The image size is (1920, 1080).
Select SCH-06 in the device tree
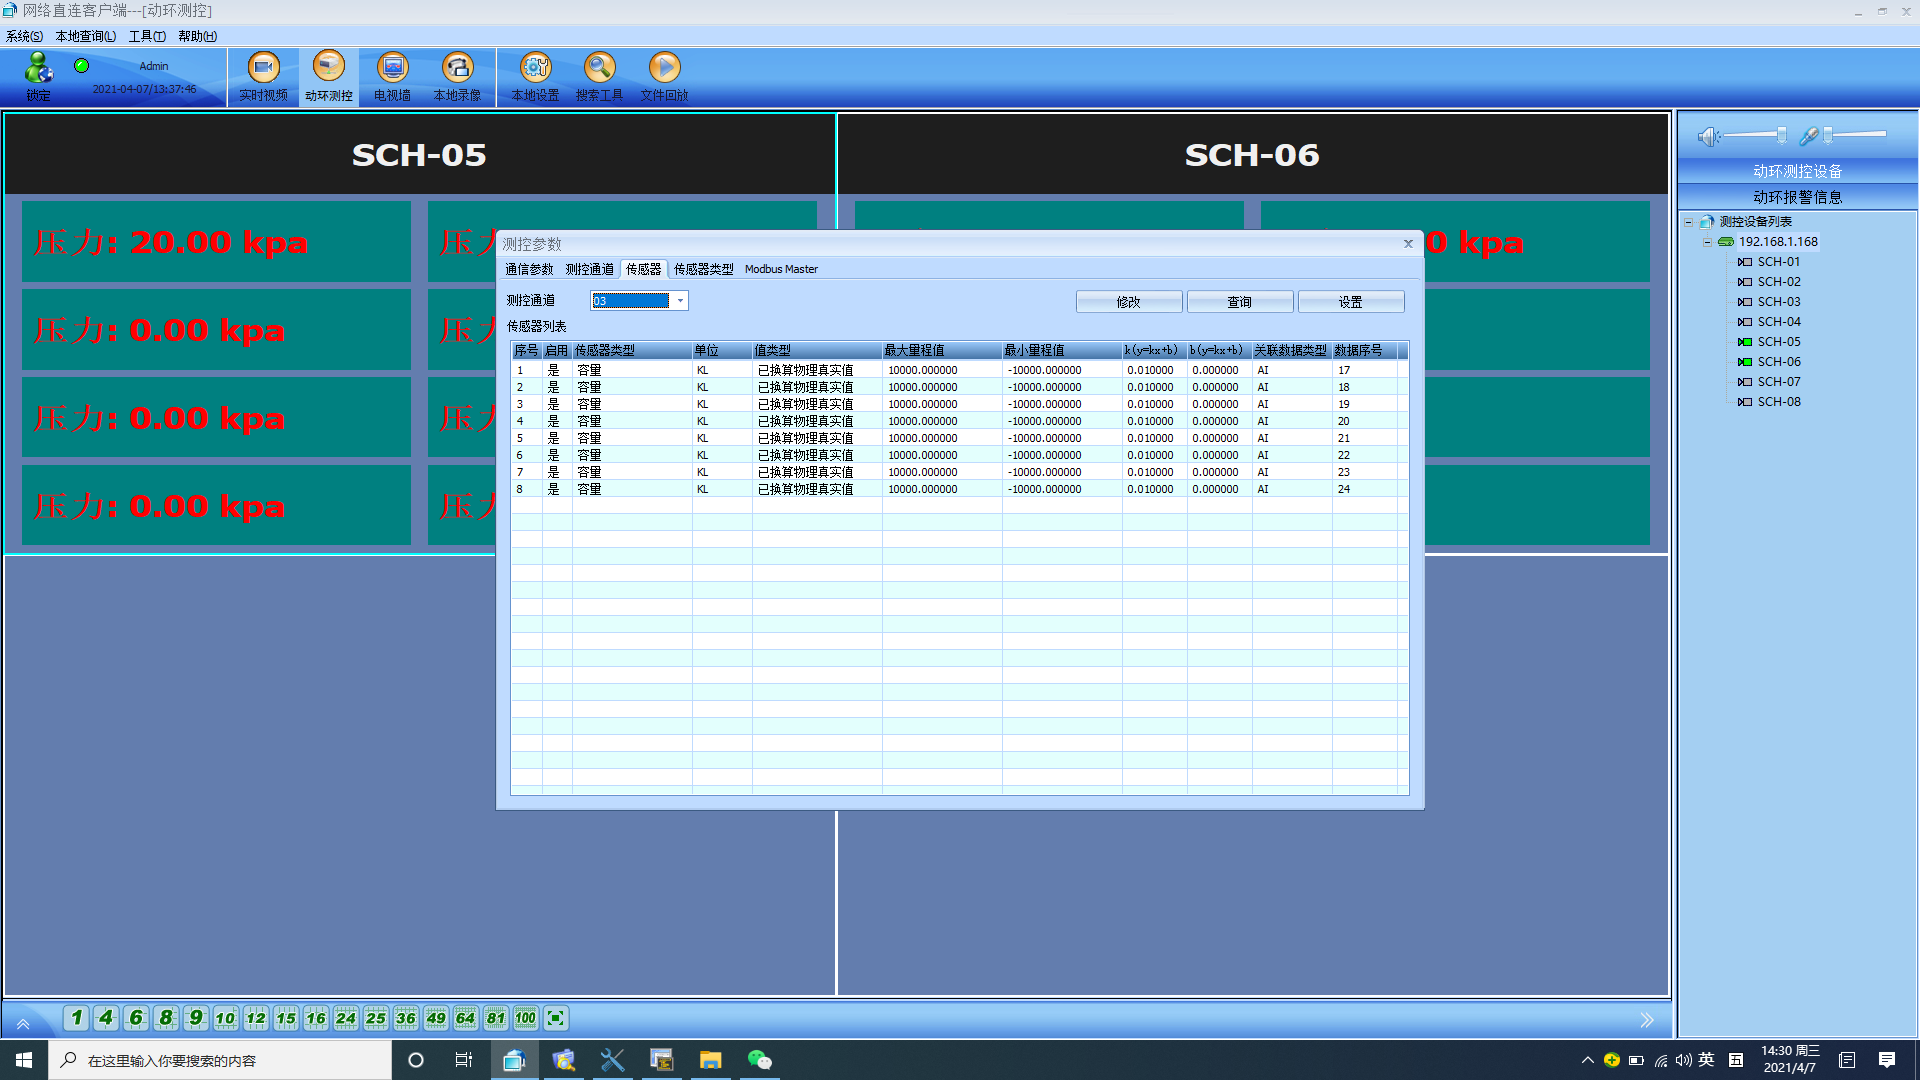[x=1779, y=362]
